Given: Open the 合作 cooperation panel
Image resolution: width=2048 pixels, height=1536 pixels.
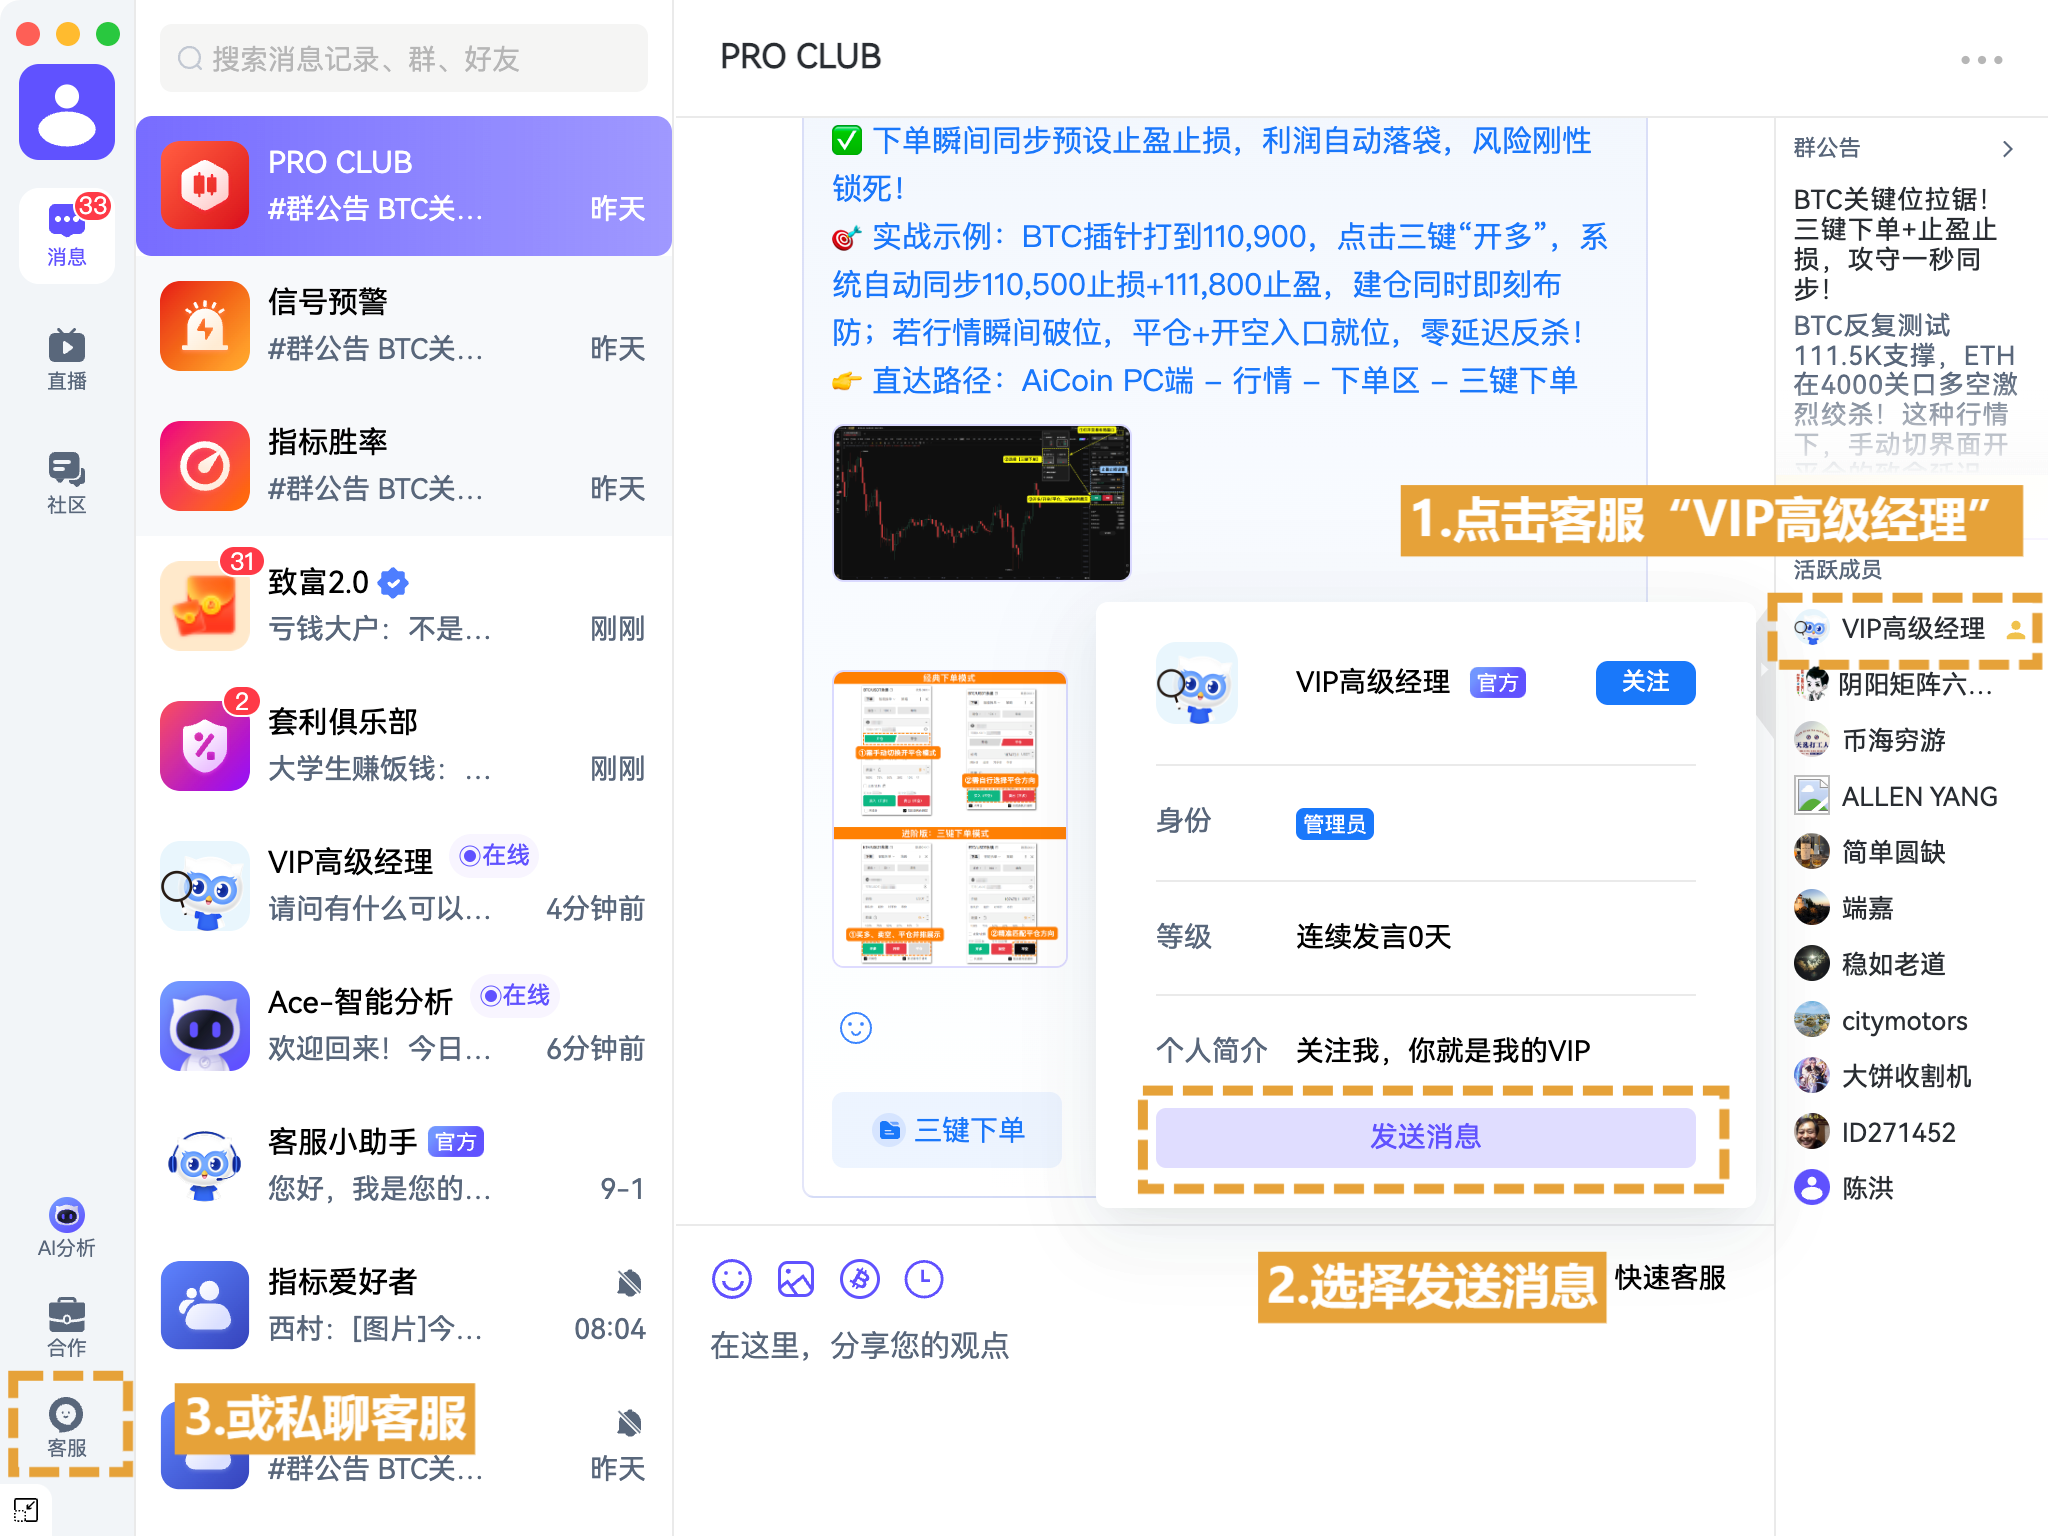Looking at the screenshot, I should pyautogui.click(x=66, y=1320).
